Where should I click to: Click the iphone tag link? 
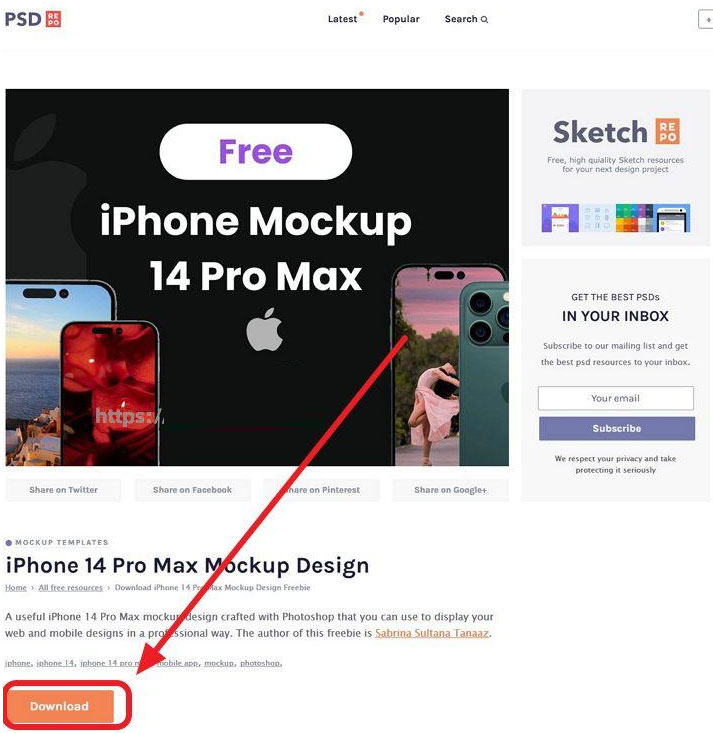click(x=18, y=663)
